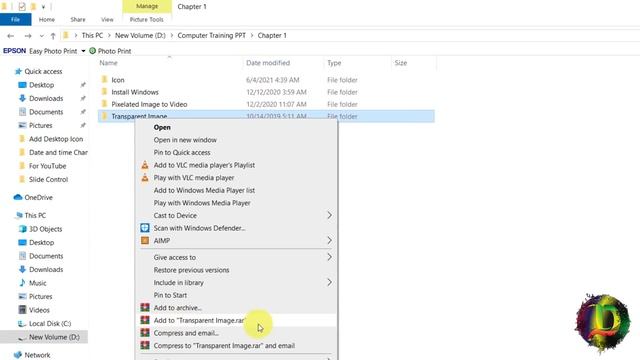
Task: Open Pictures under Quick access
Action: click(40, 125)
